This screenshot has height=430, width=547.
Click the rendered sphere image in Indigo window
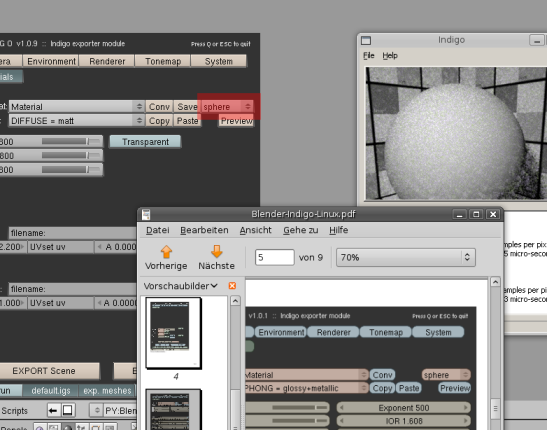(456, 134)
